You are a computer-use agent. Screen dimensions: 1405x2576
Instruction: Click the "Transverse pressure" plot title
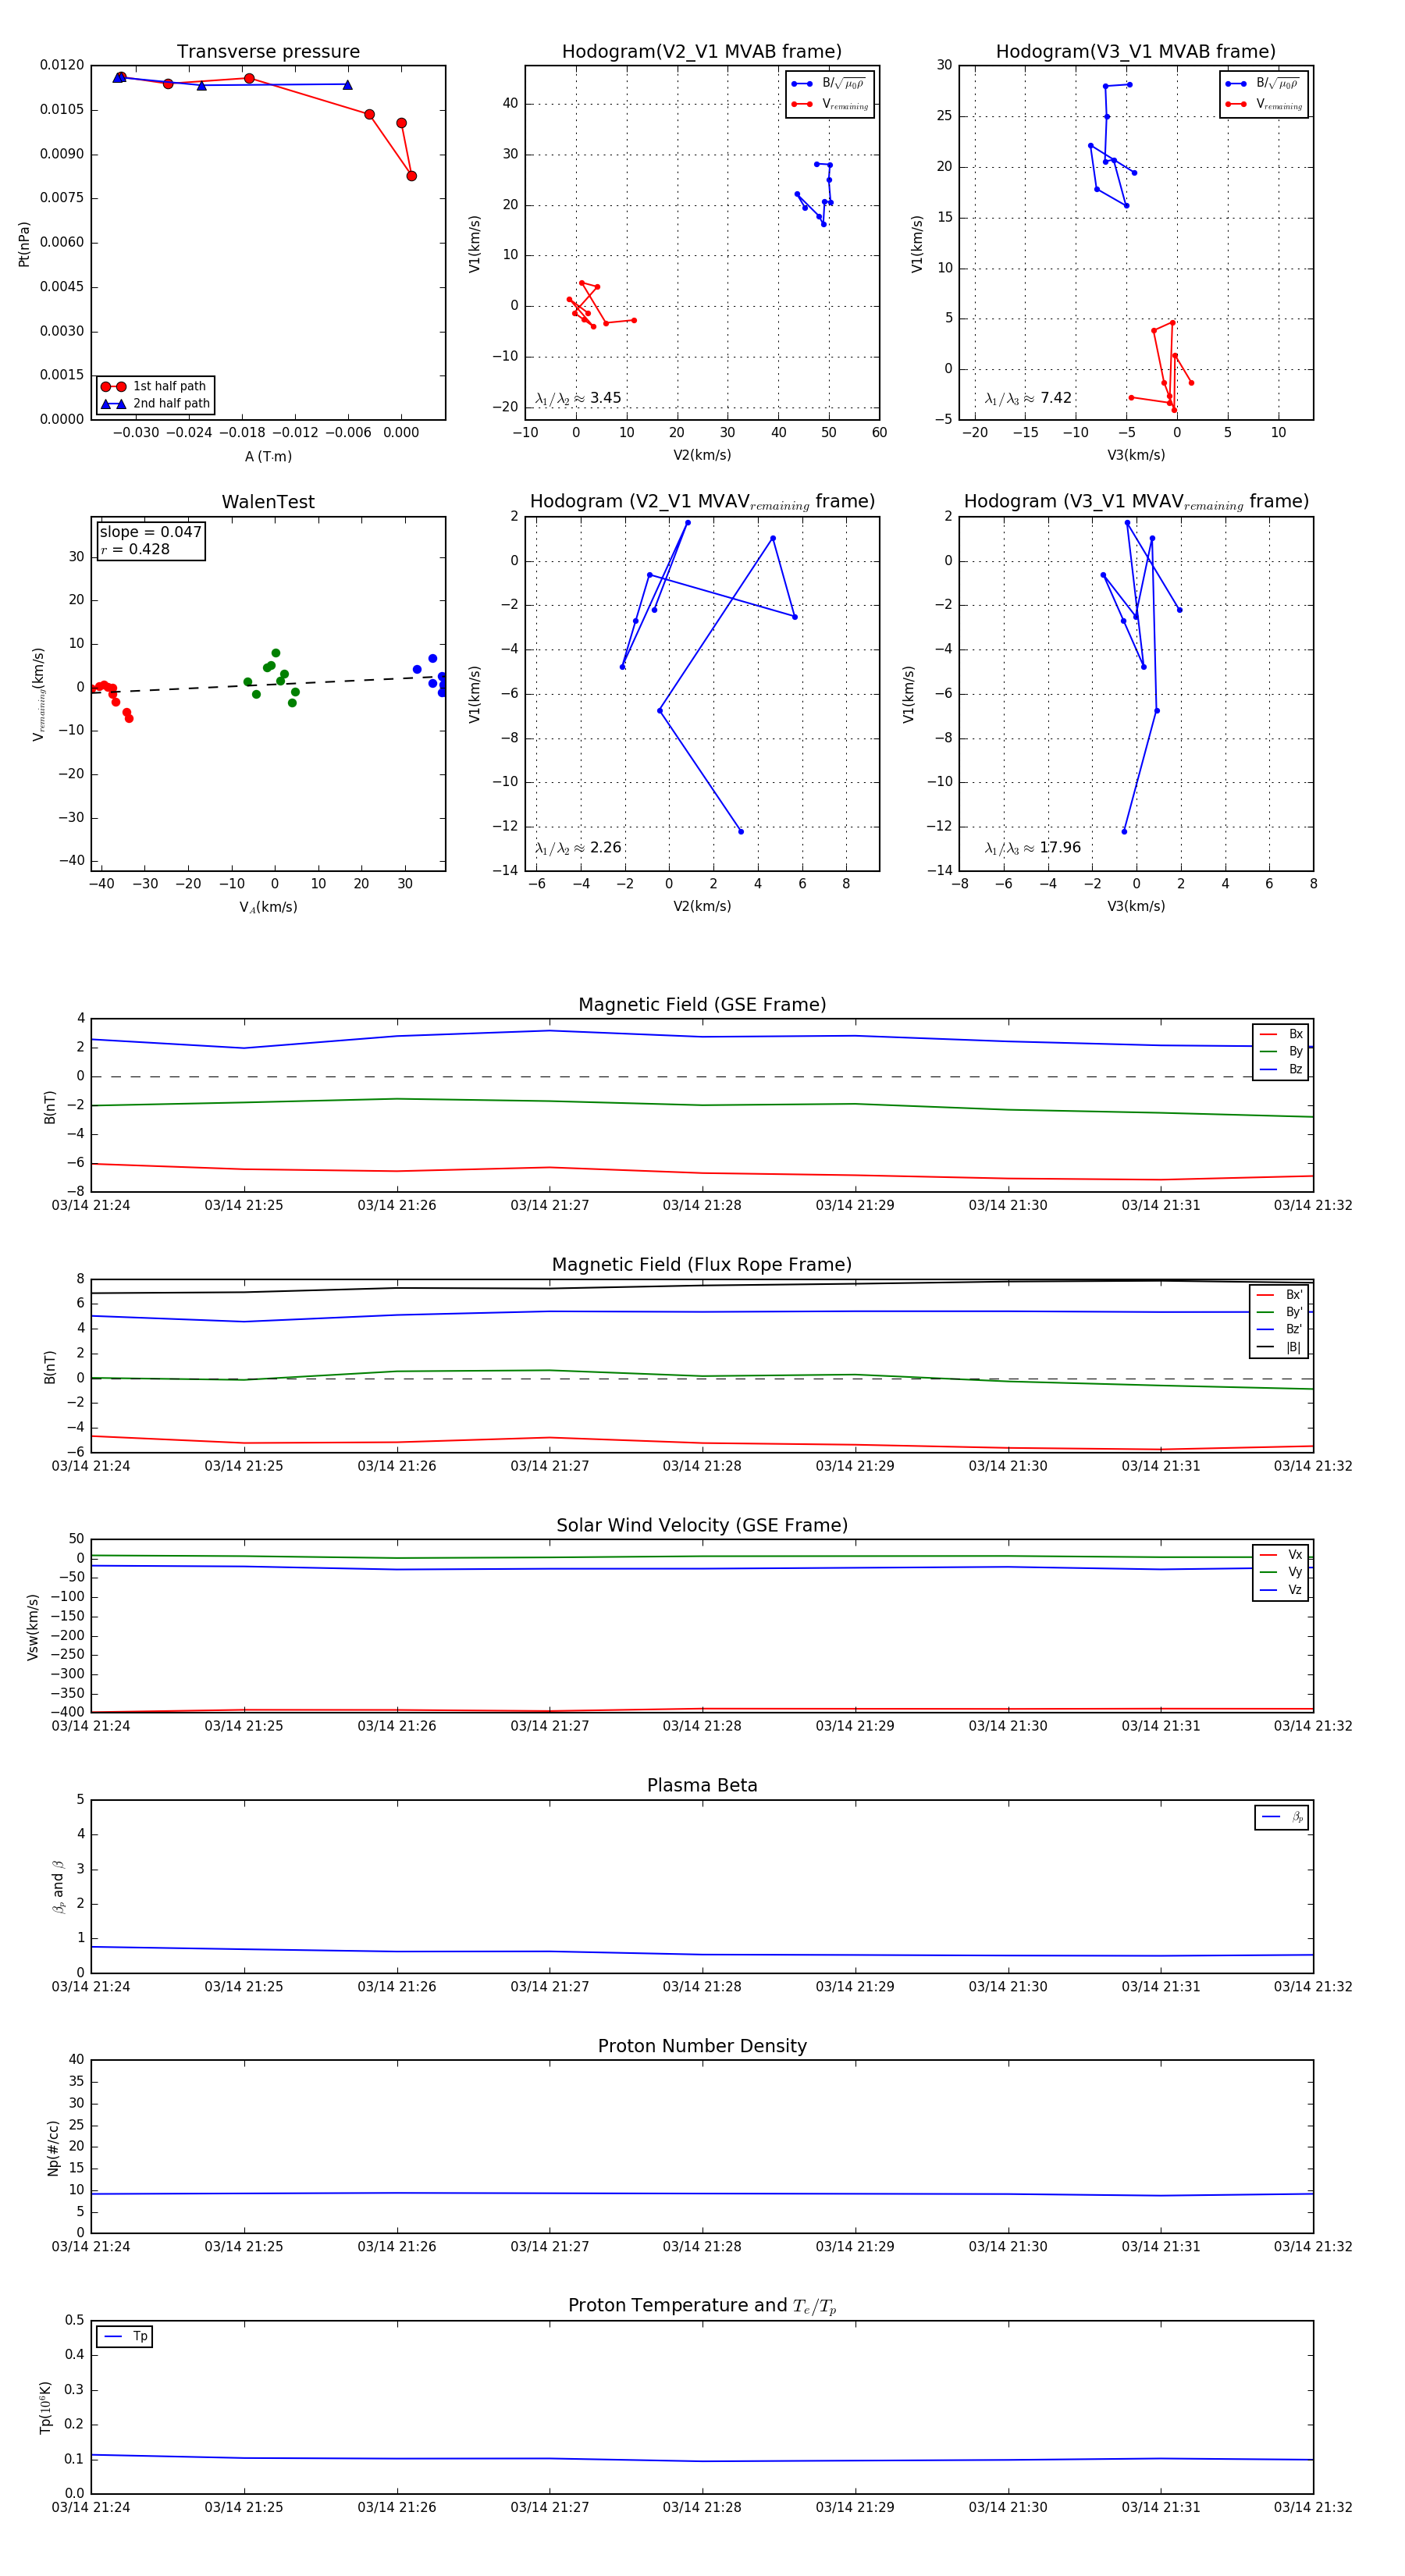click(x=268, y=52)
